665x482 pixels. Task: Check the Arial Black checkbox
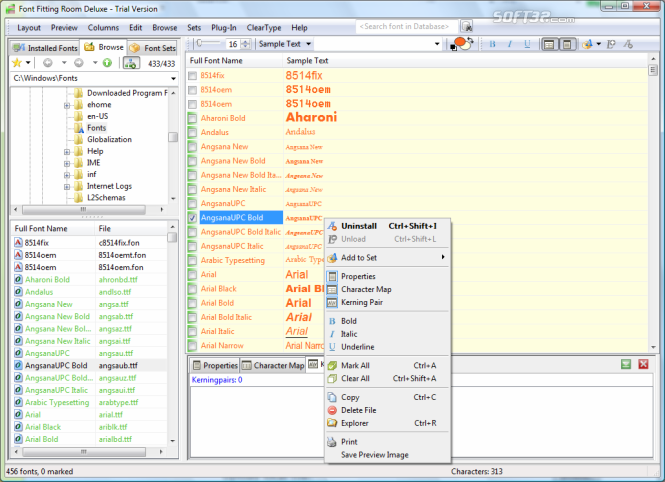click(x=193, y=289)
